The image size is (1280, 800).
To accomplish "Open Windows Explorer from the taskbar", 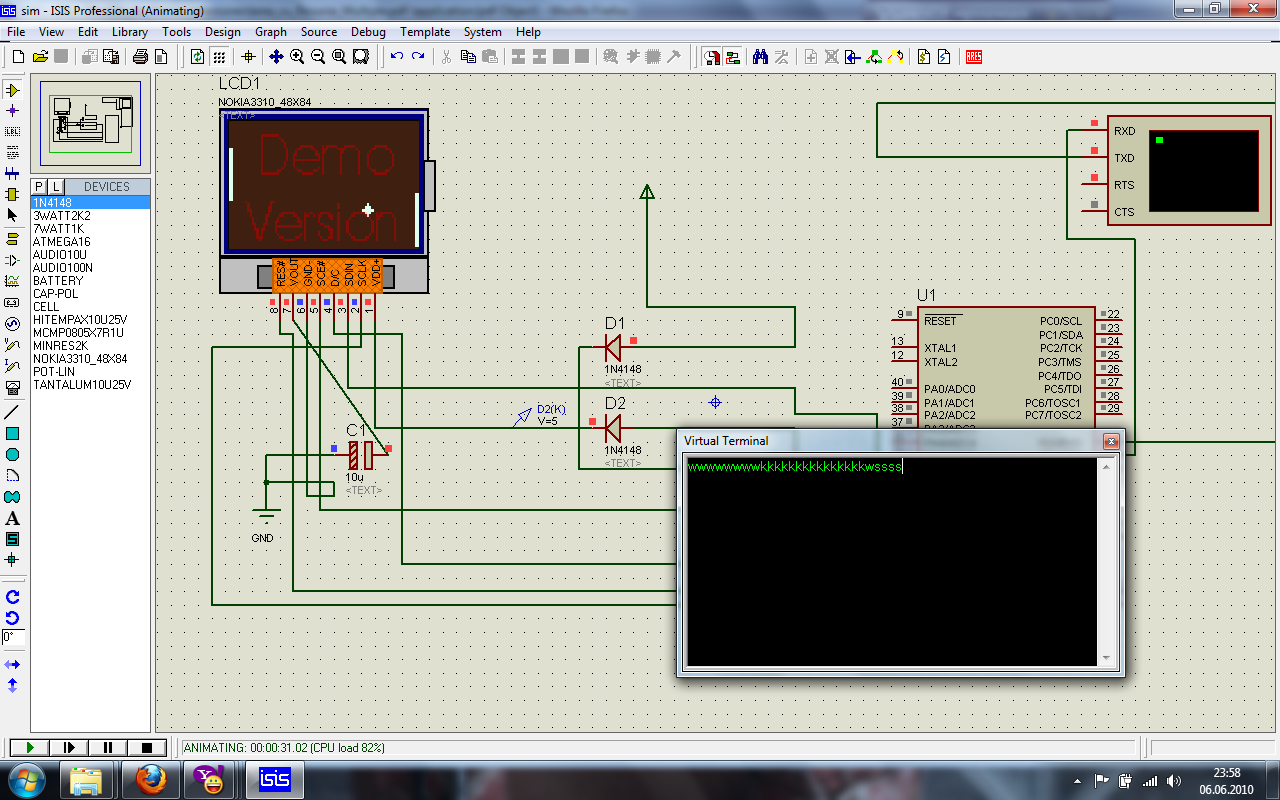I will (x=88, y=778).
